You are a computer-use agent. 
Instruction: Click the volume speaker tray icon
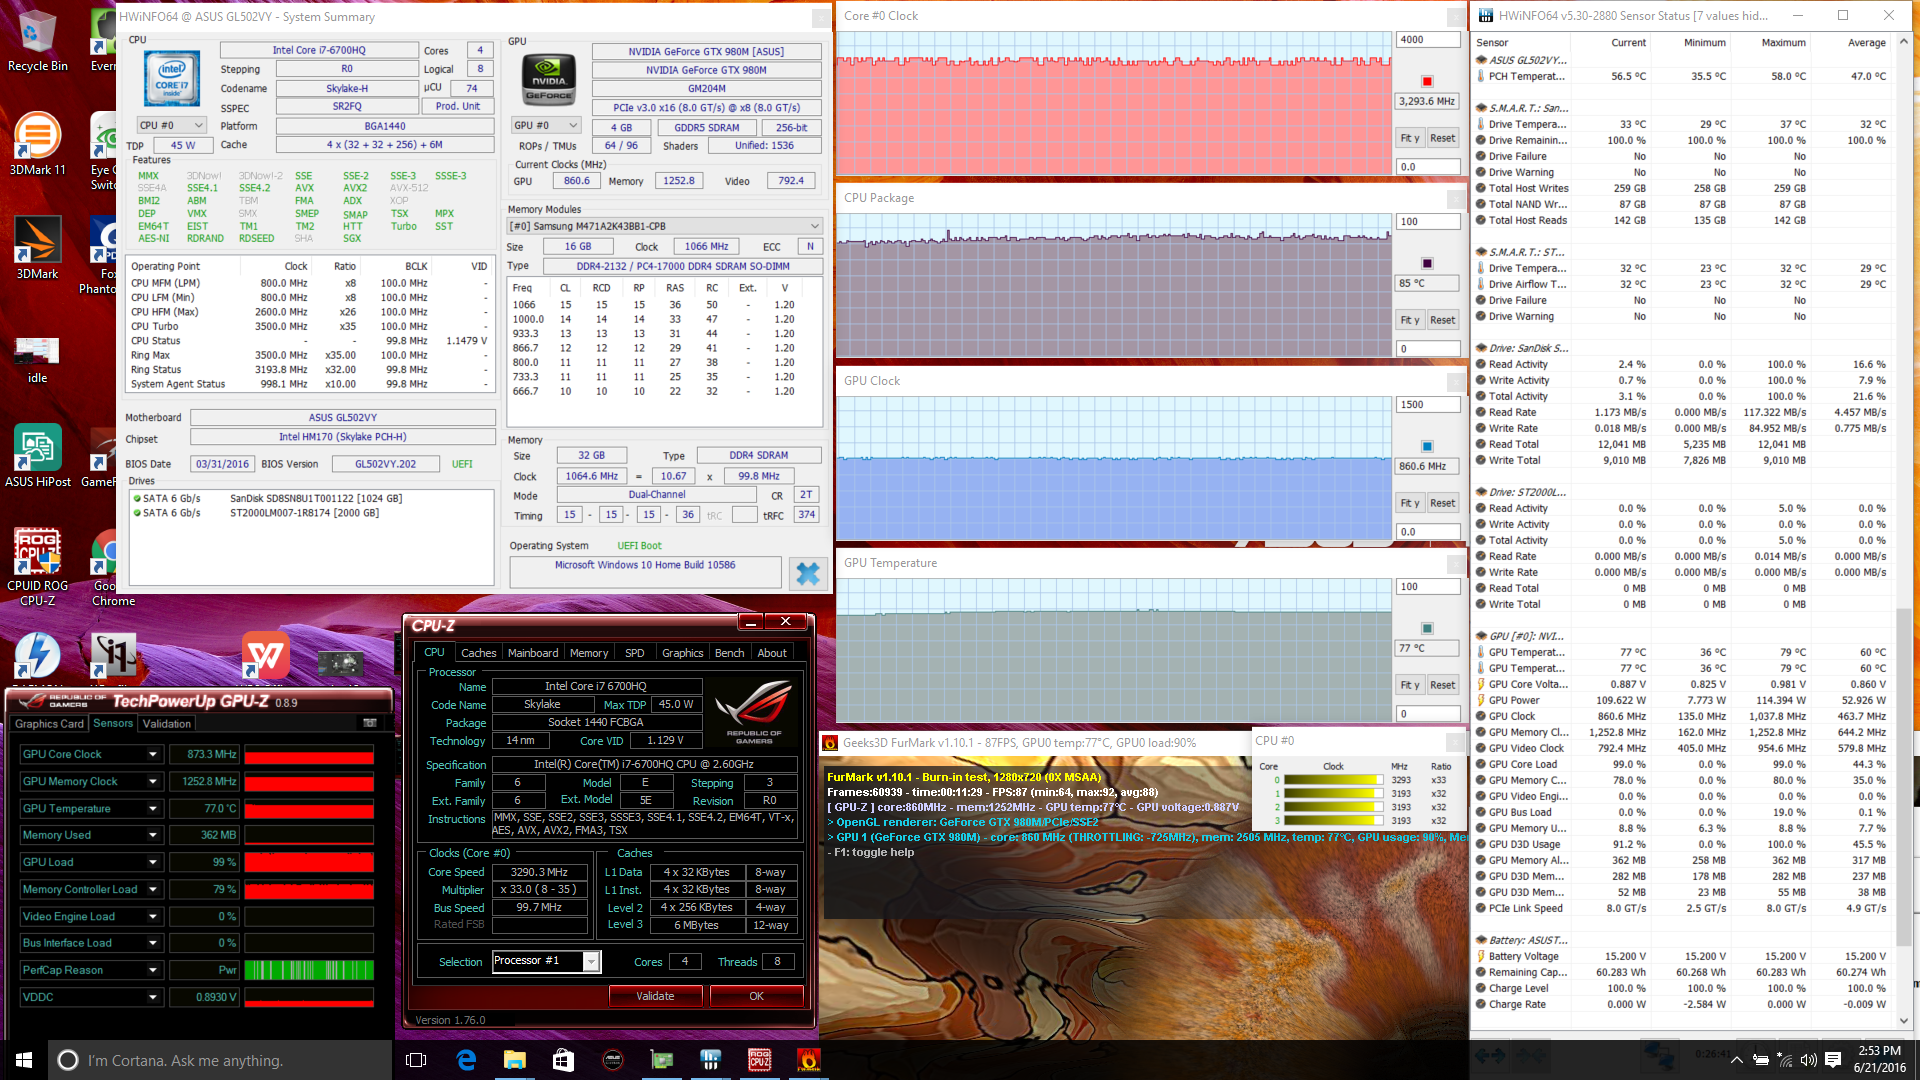[1808, 1060]
